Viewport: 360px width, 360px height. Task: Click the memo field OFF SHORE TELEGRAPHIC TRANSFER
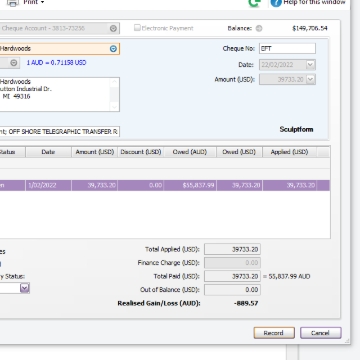tap(60, 132)
